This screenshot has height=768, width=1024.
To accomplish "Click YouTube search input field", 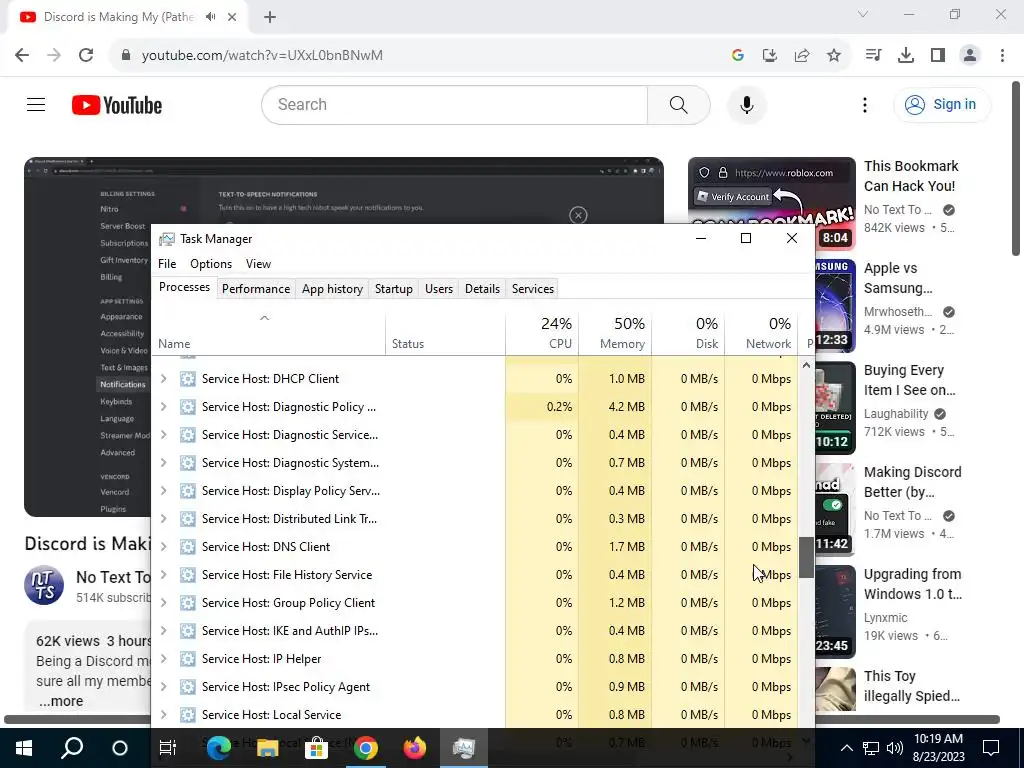I will pos(455,104).
